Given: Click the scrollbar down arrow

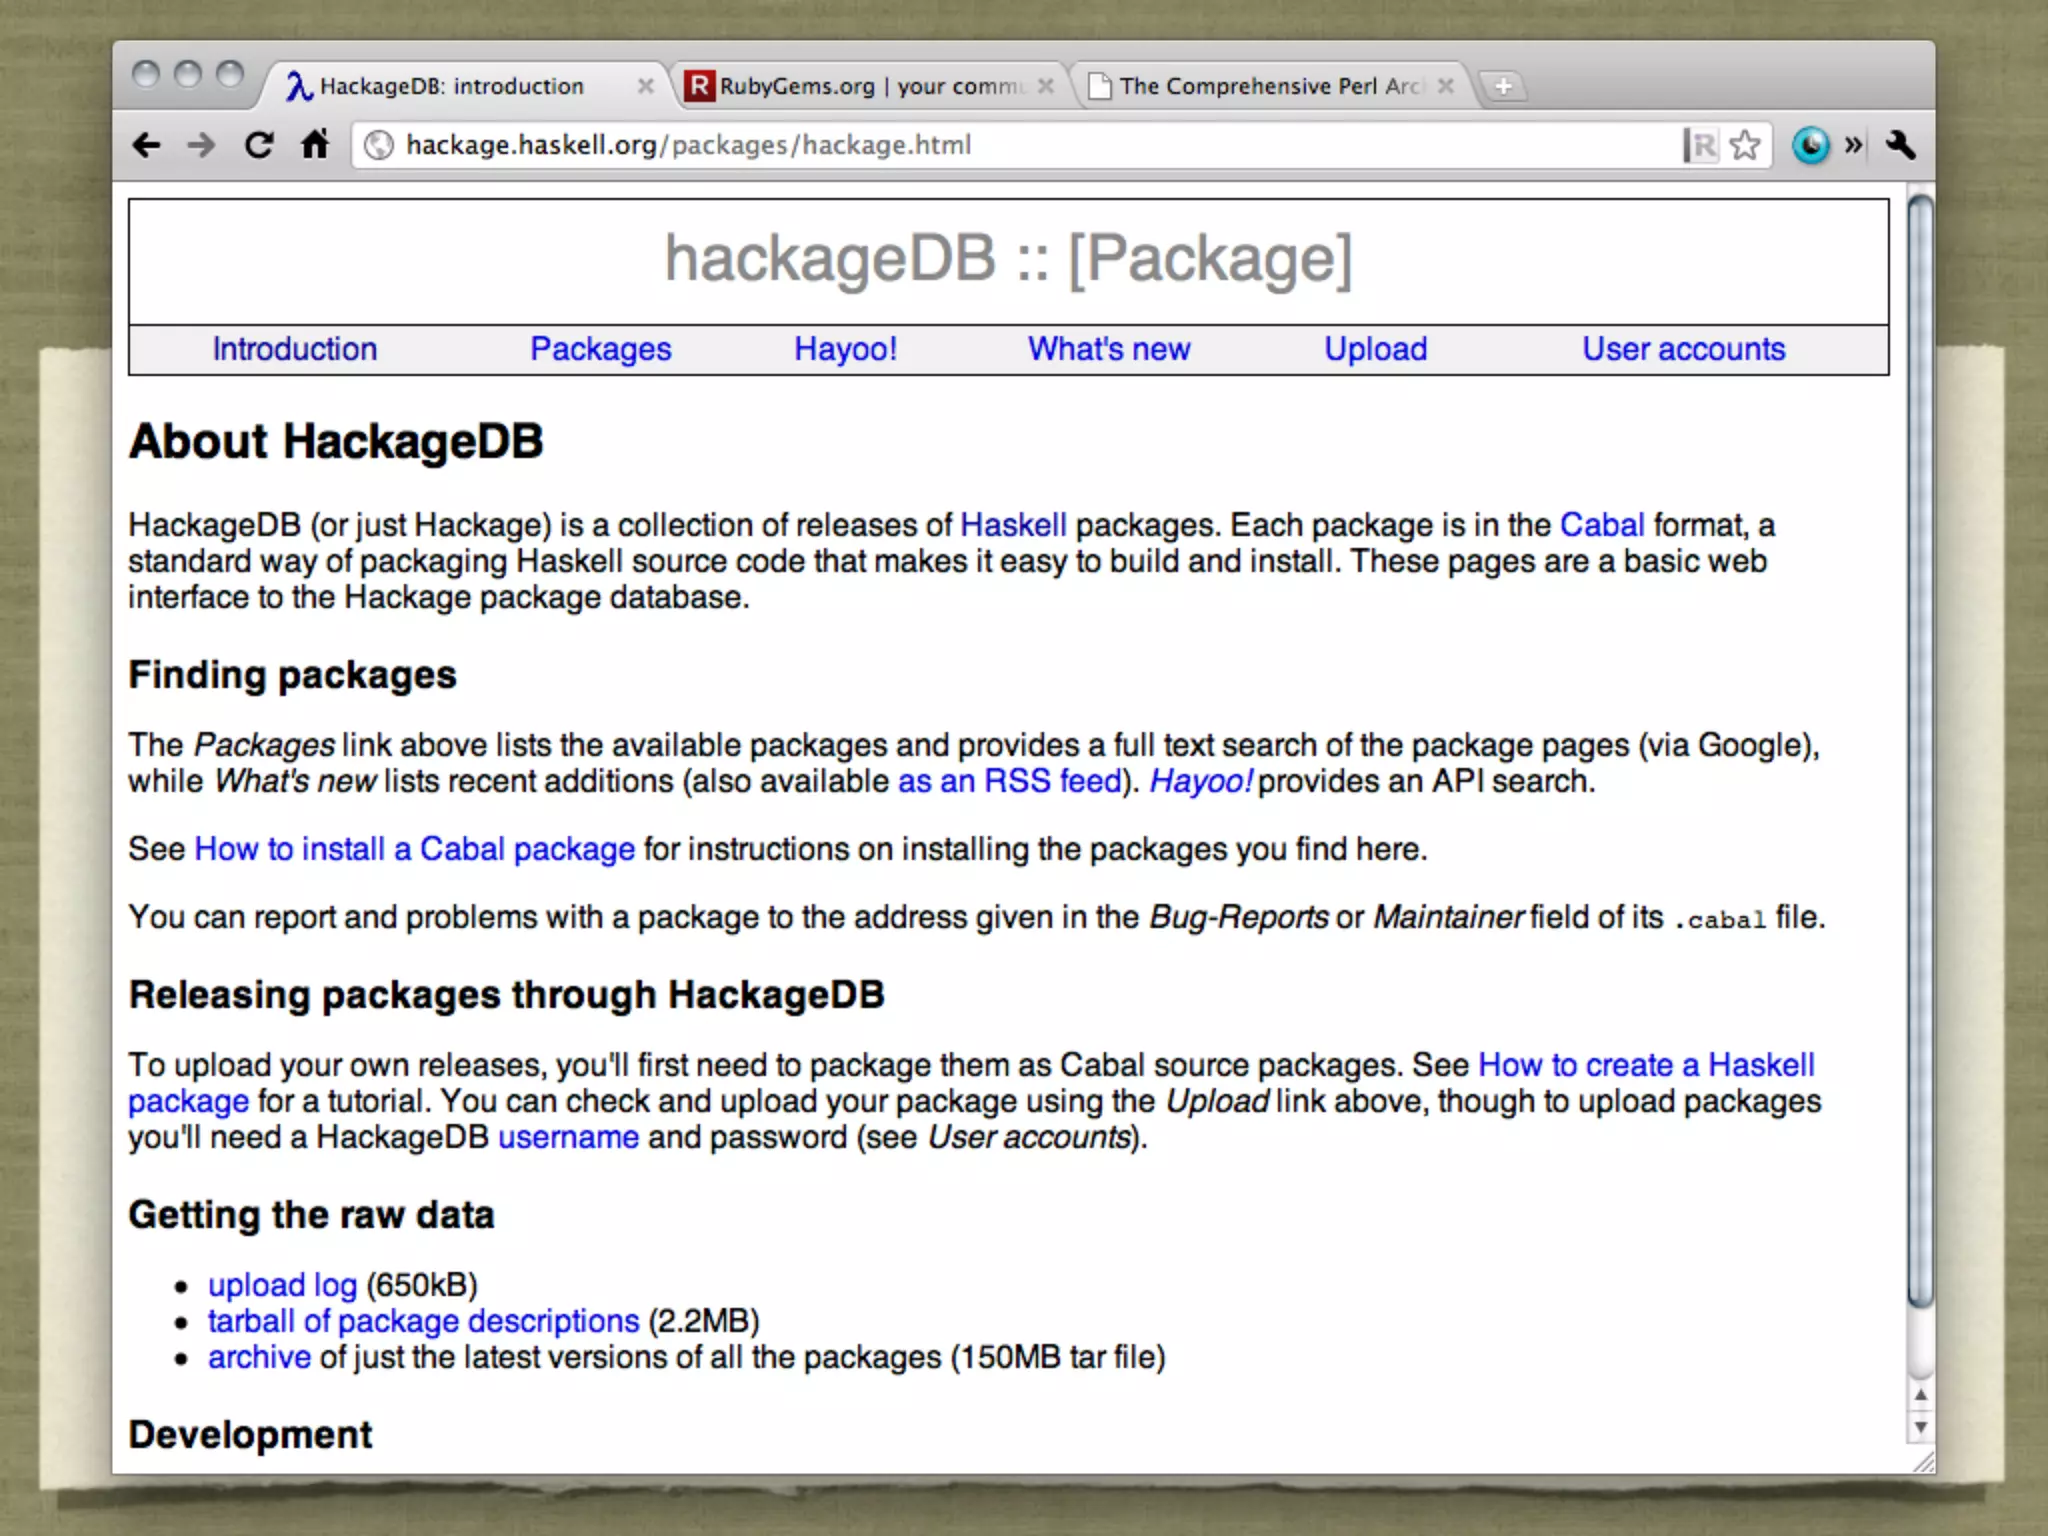Looking at the screenshot, I should point(1920,1427).
